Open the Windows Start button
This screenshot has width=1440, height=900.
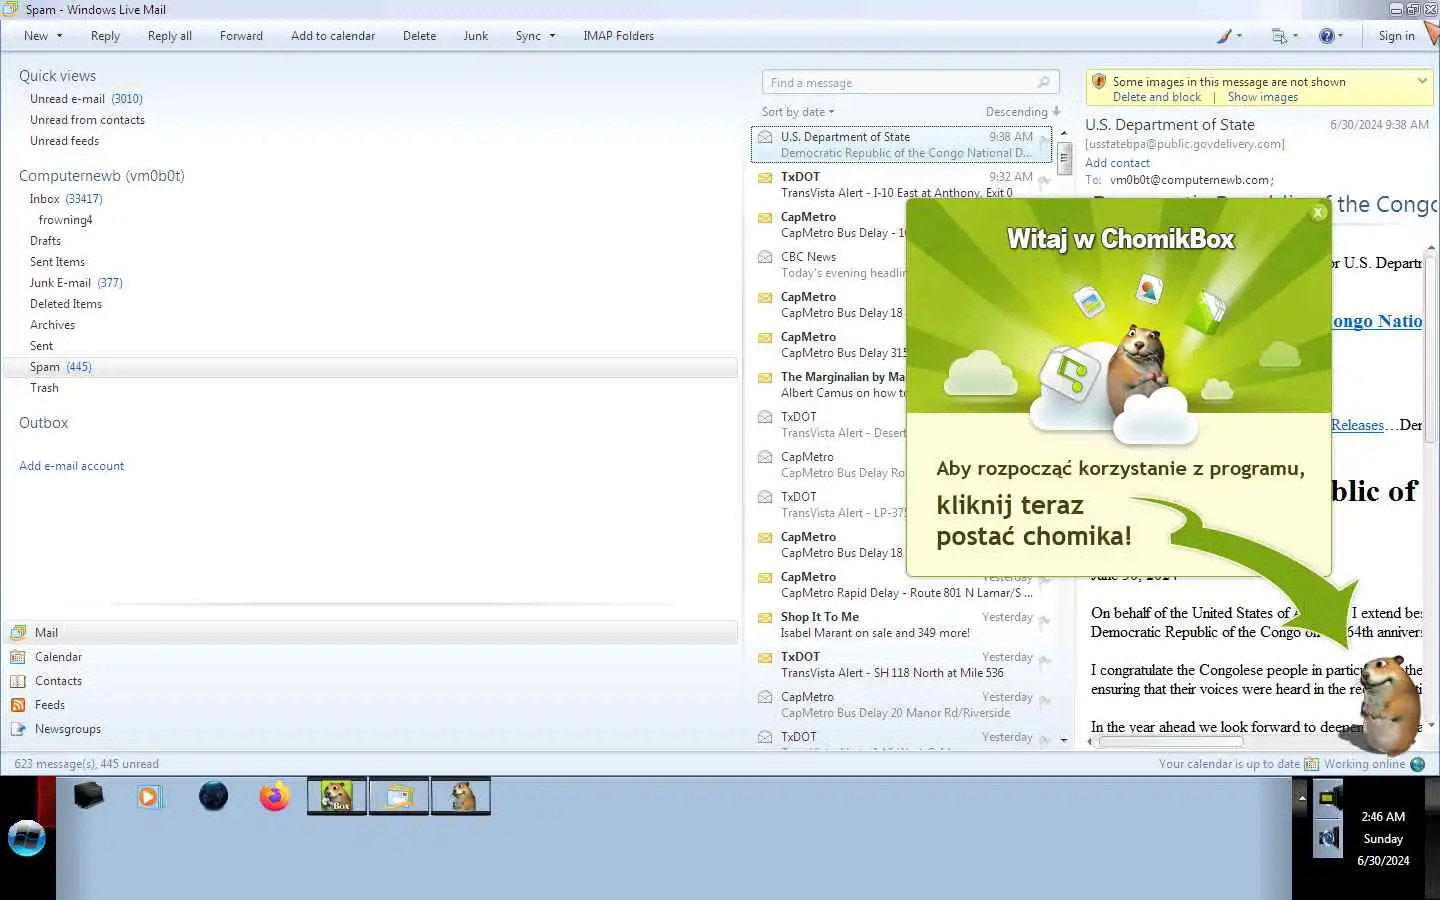(27, 838)
